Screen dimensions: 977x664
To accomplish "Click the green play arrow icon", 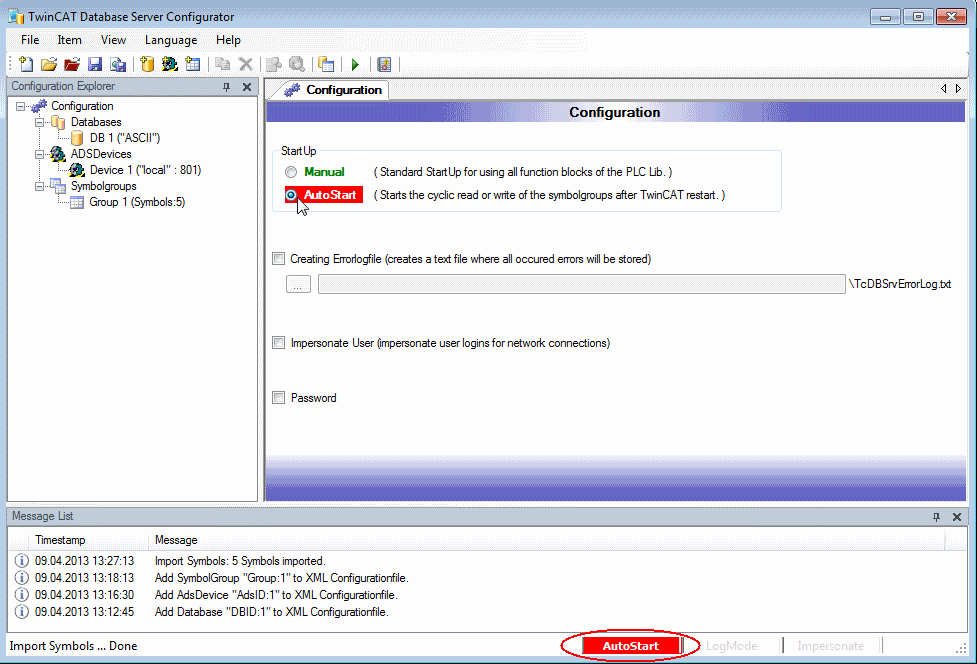I will point(355,64).
